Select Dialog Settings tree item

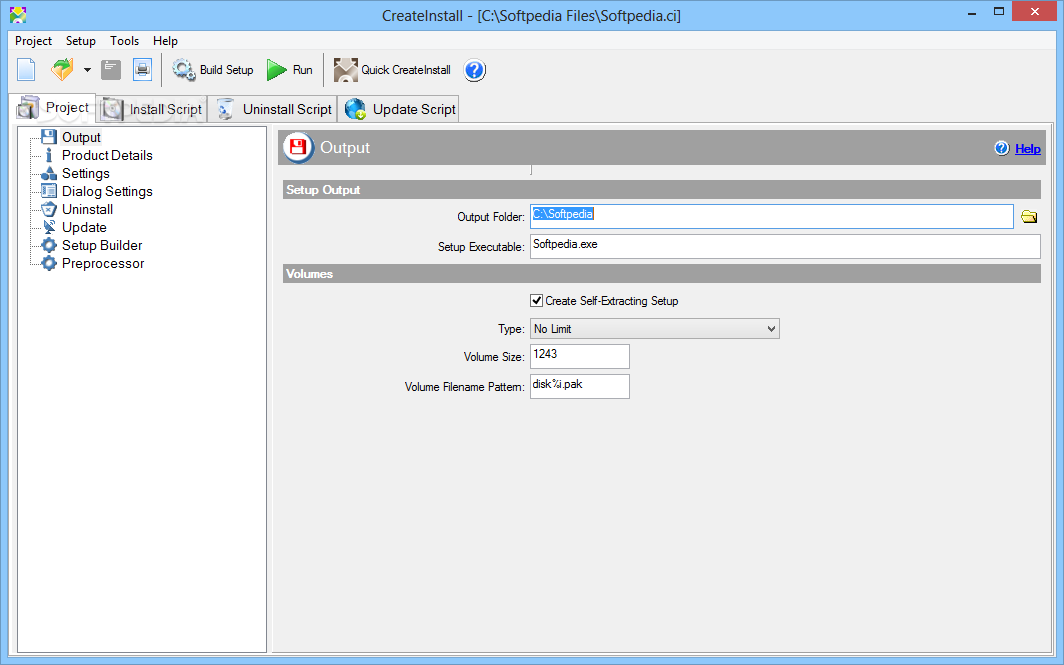[107, 191]
